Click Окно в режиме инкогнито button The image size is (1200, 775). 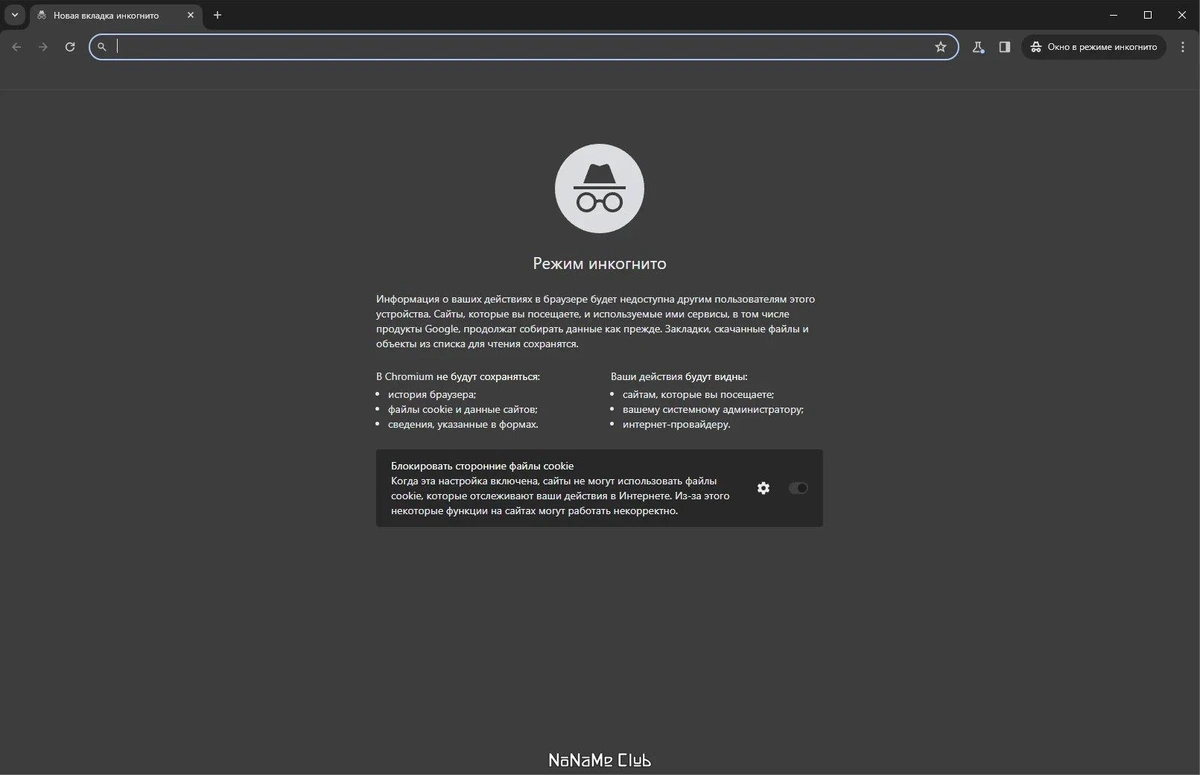[1094, 47]
